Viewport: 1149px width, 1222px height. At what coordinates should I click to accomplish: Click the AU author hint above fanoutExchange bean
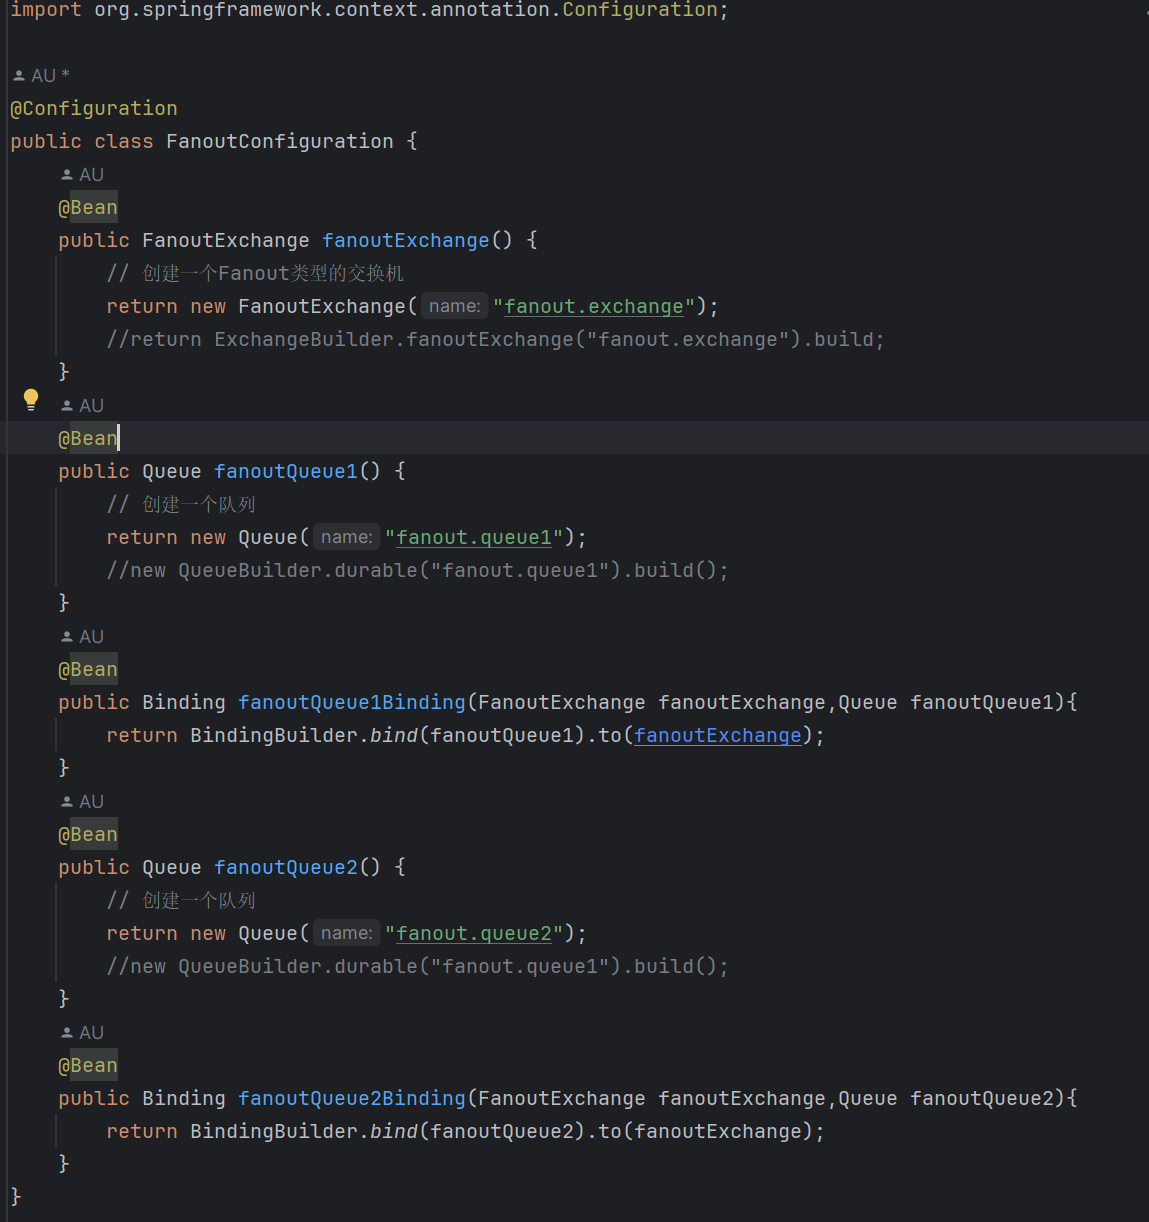click(82, 175)
